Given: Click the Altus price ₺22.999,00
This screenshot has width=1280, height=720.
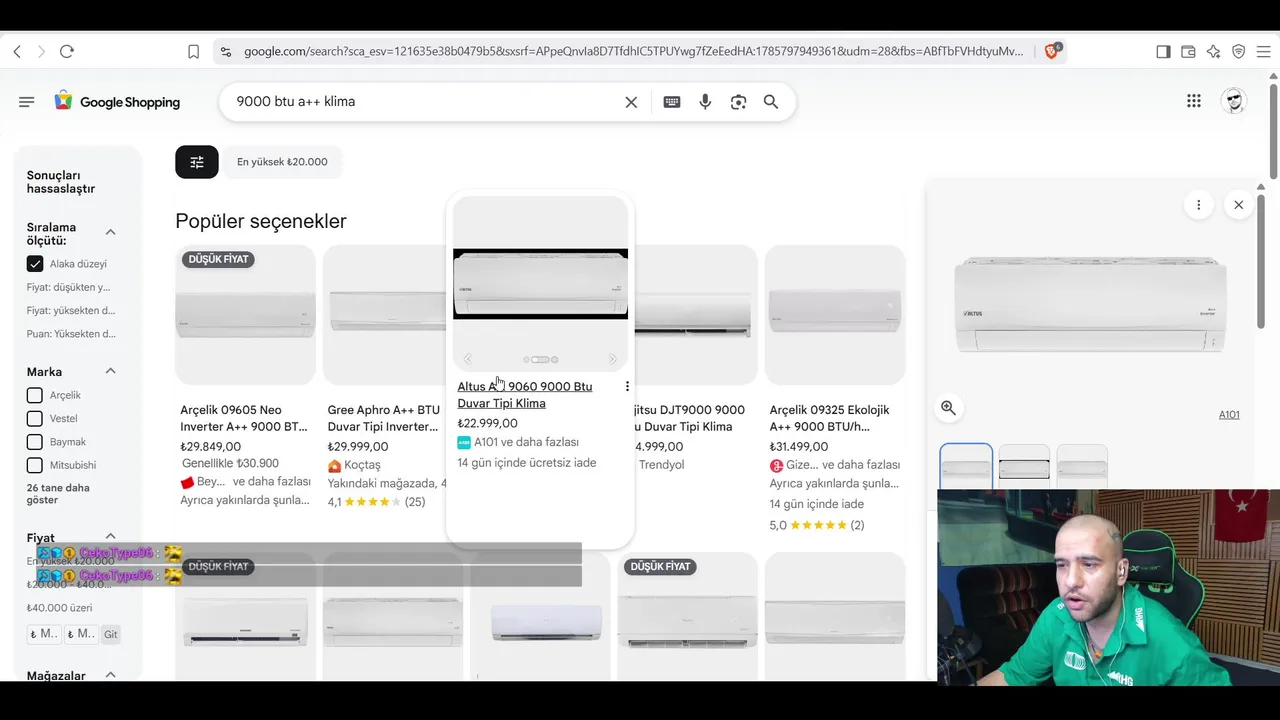Looking at the screenshot, I should coord(488,423).
